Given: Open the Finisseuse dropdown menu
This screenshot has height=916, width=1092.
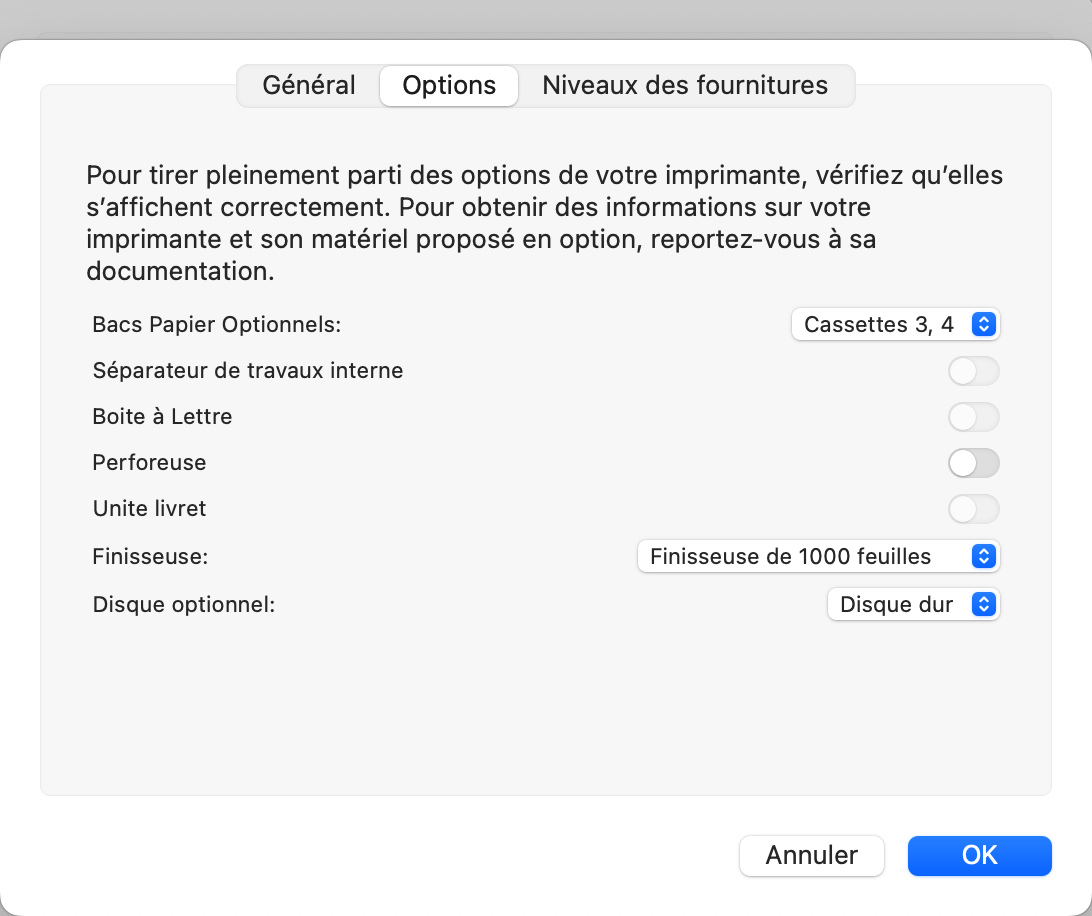Looking at the screenshot, I should pos(818,557).
